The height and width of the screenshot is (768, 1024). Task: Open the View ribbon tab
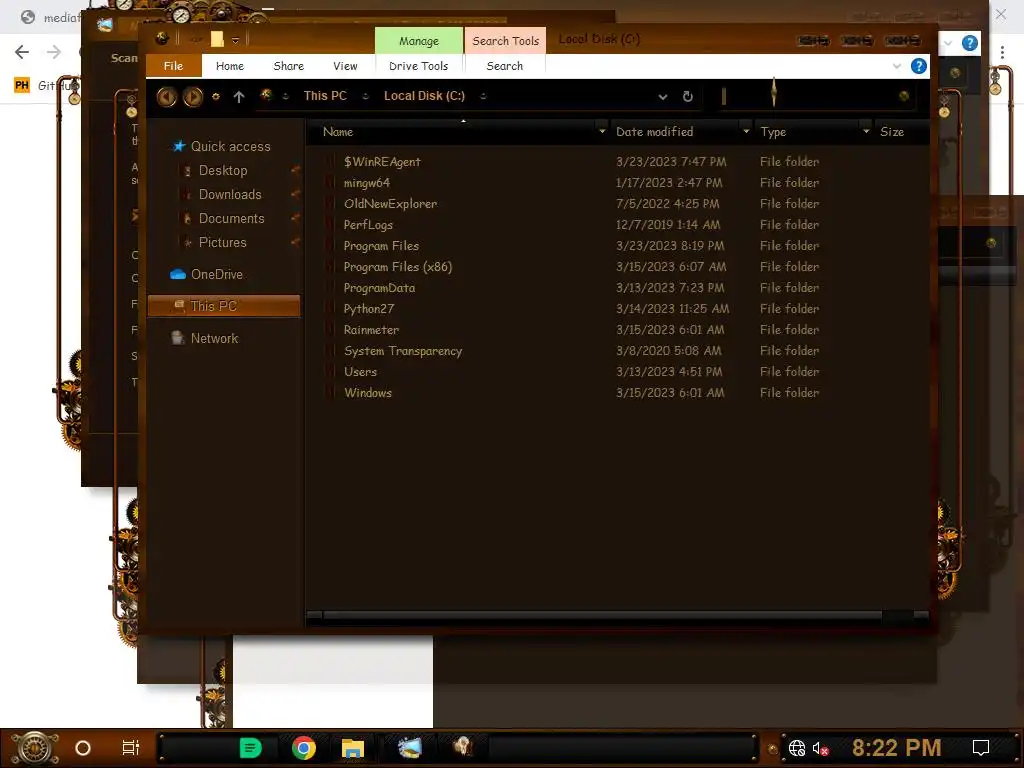coord(345,66)
